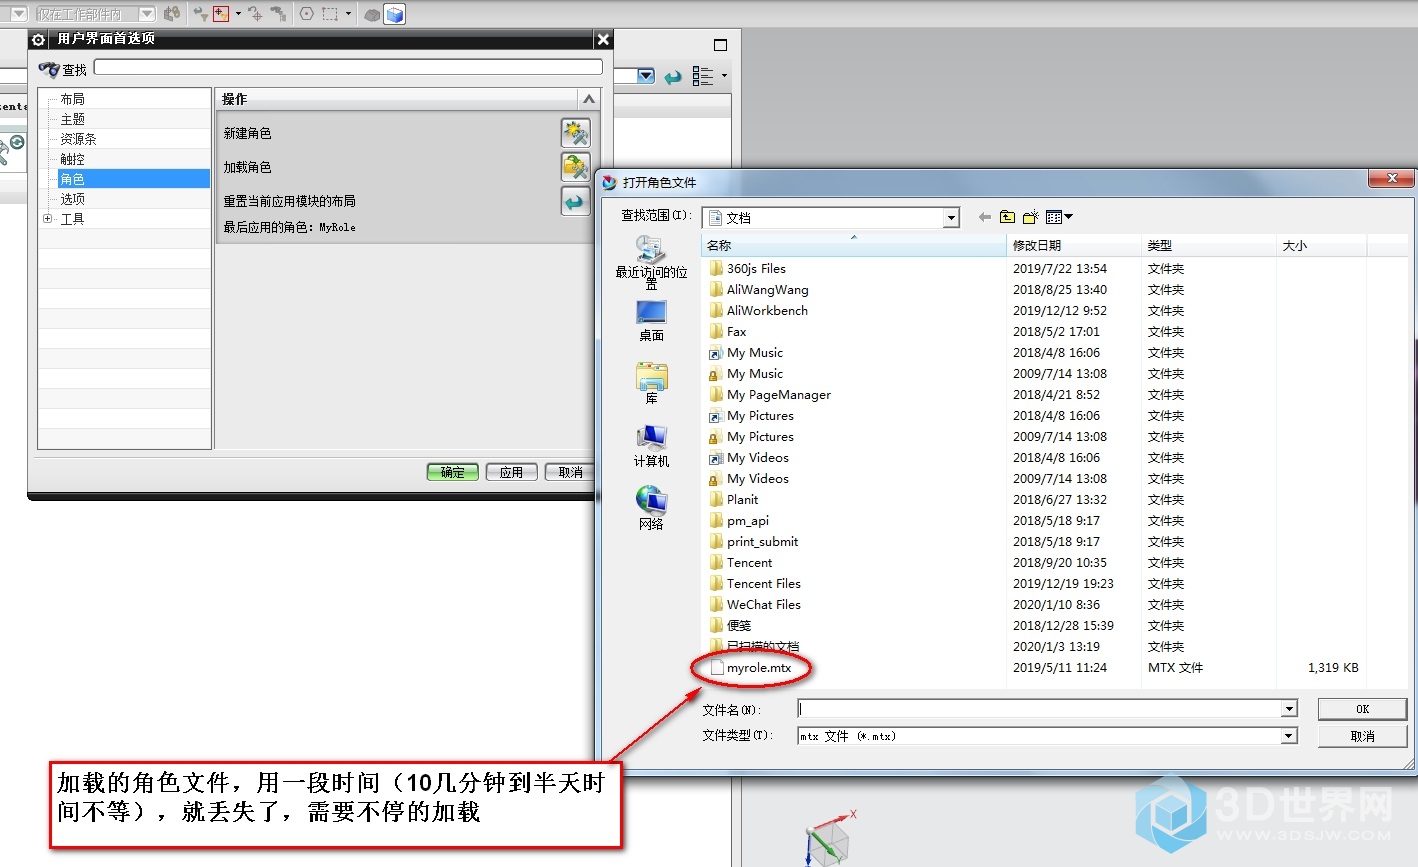Select the AliWangWang folder

coord(767,290)
